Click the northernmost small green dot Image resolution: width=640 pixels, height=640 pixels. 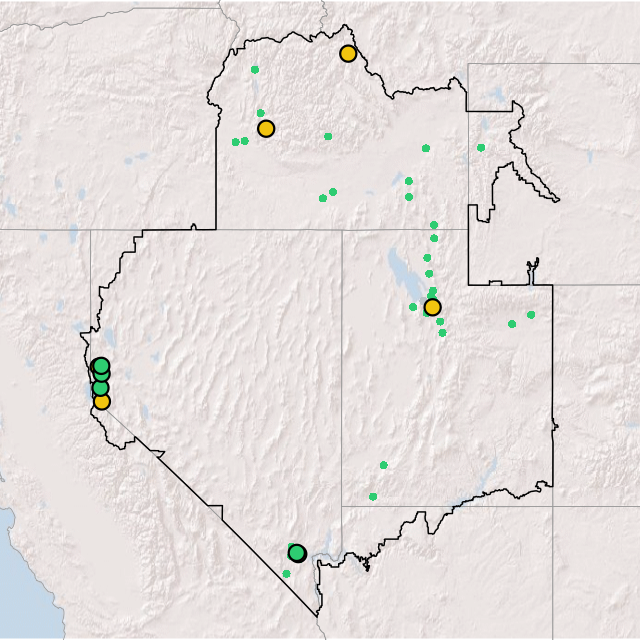pyautogui.click(x=255, y=70)
